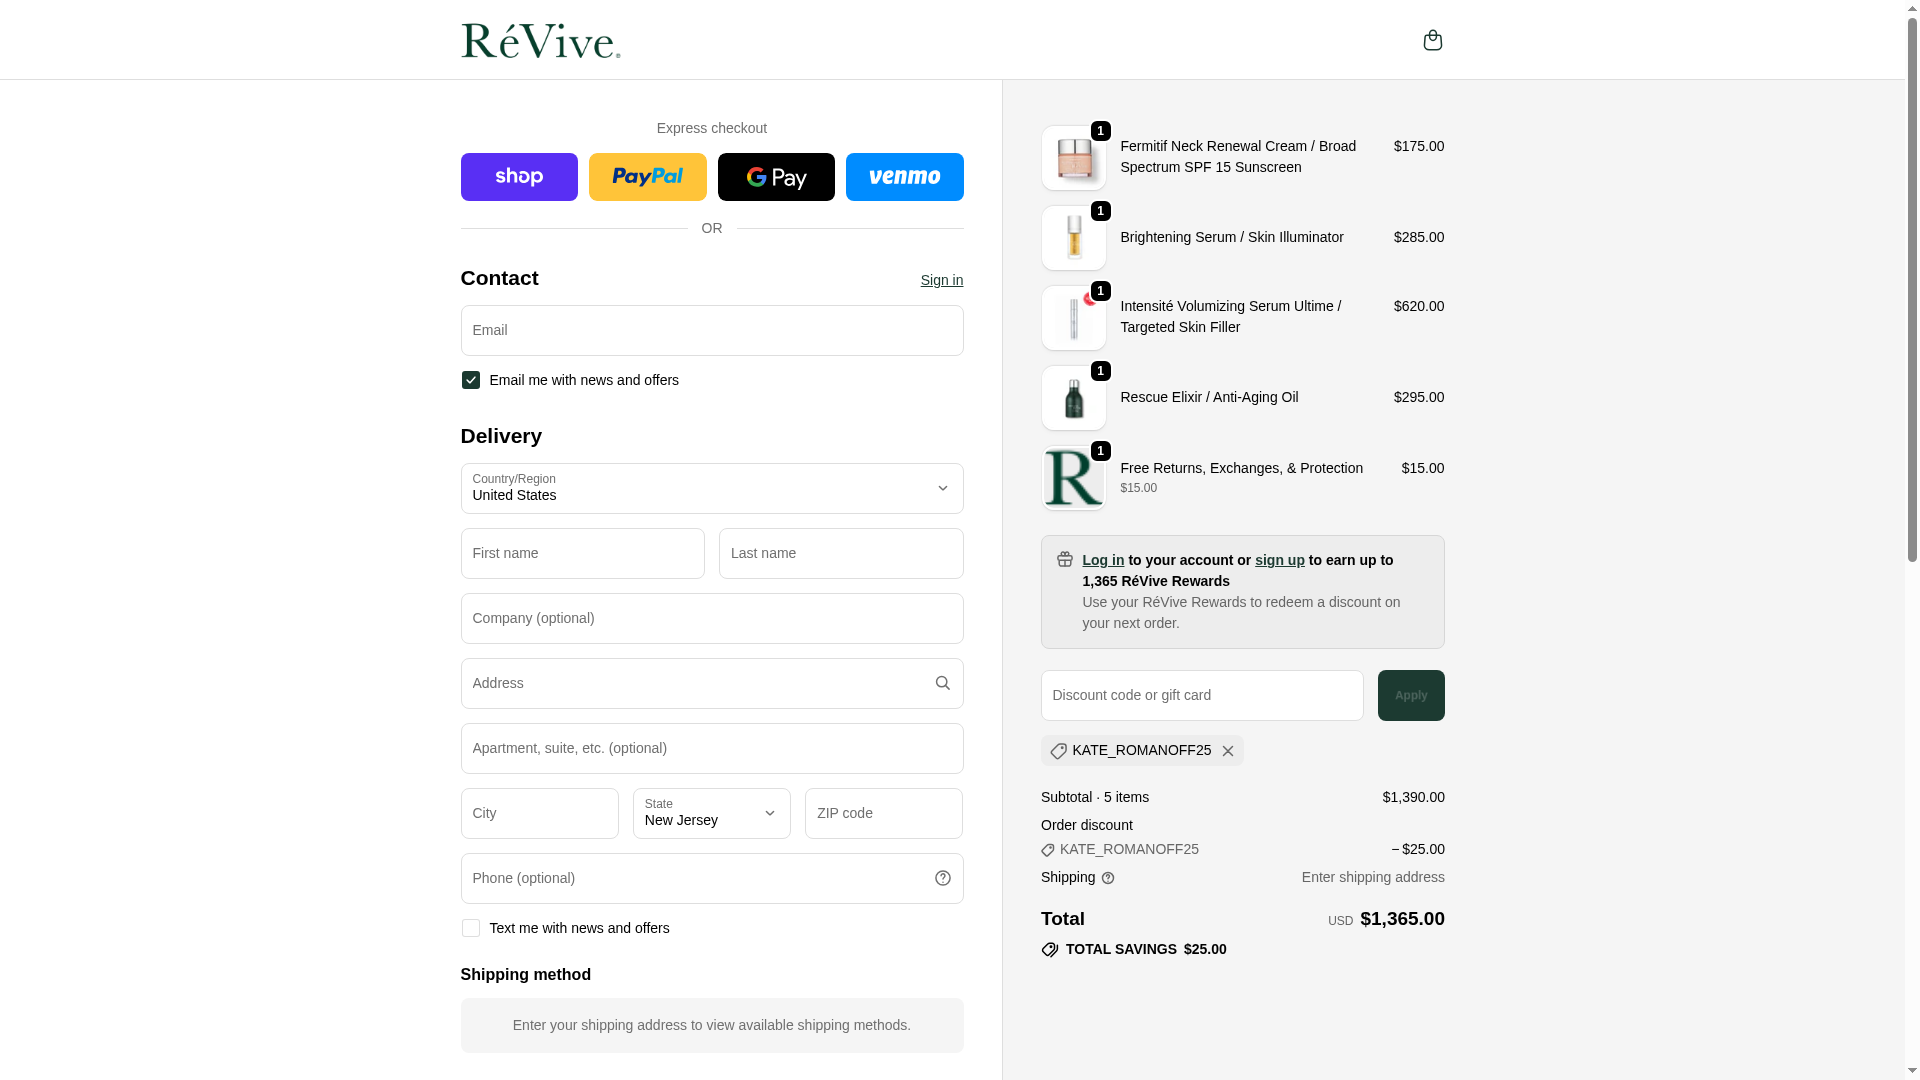Open shipping info question mark icon

click(x=1107, y=878)
